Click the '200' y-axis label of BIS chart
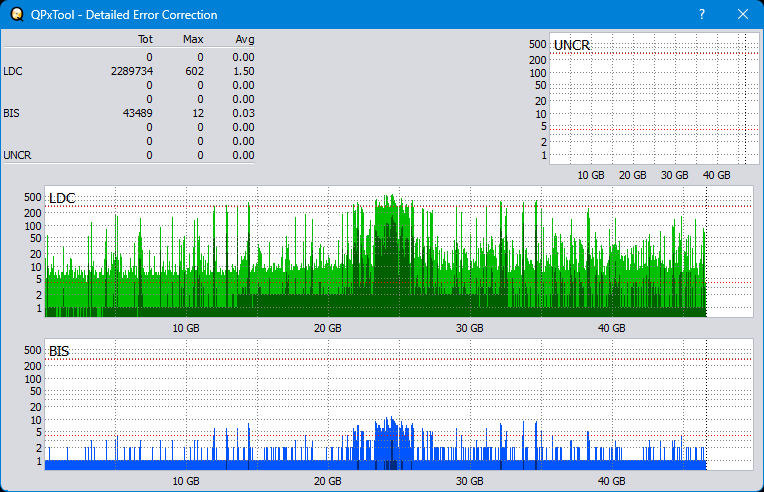Screen dimensions: 764x492 (x=33, y=366)
